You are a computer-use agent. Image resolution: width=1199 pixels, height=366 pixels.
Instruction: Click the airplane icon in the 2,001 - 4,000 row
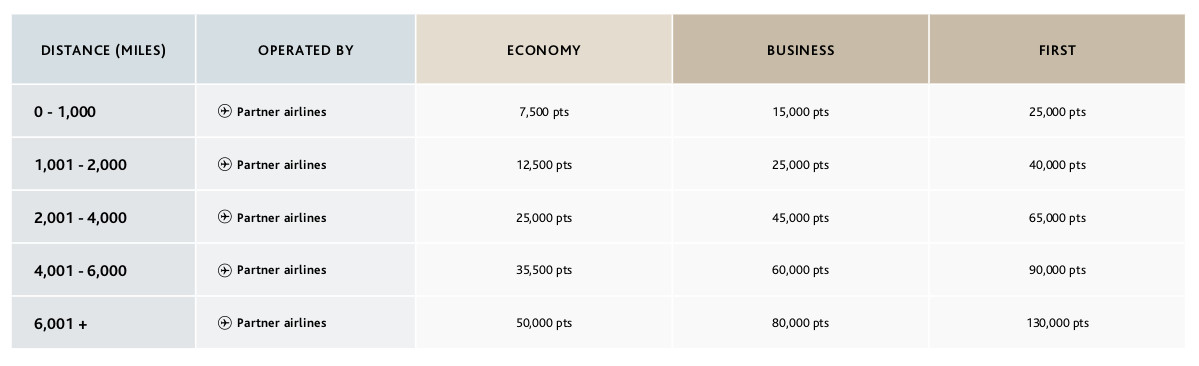pos(224,217)
